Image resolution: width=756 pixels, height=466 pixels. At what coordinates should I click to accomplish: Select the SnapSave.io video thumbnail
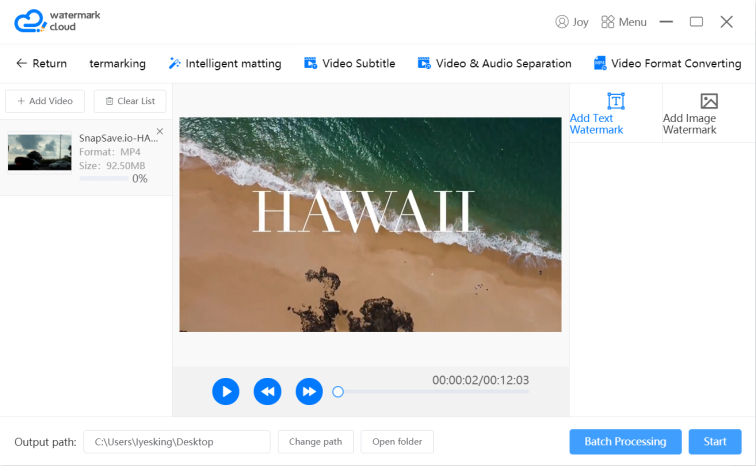pos(40,151)
